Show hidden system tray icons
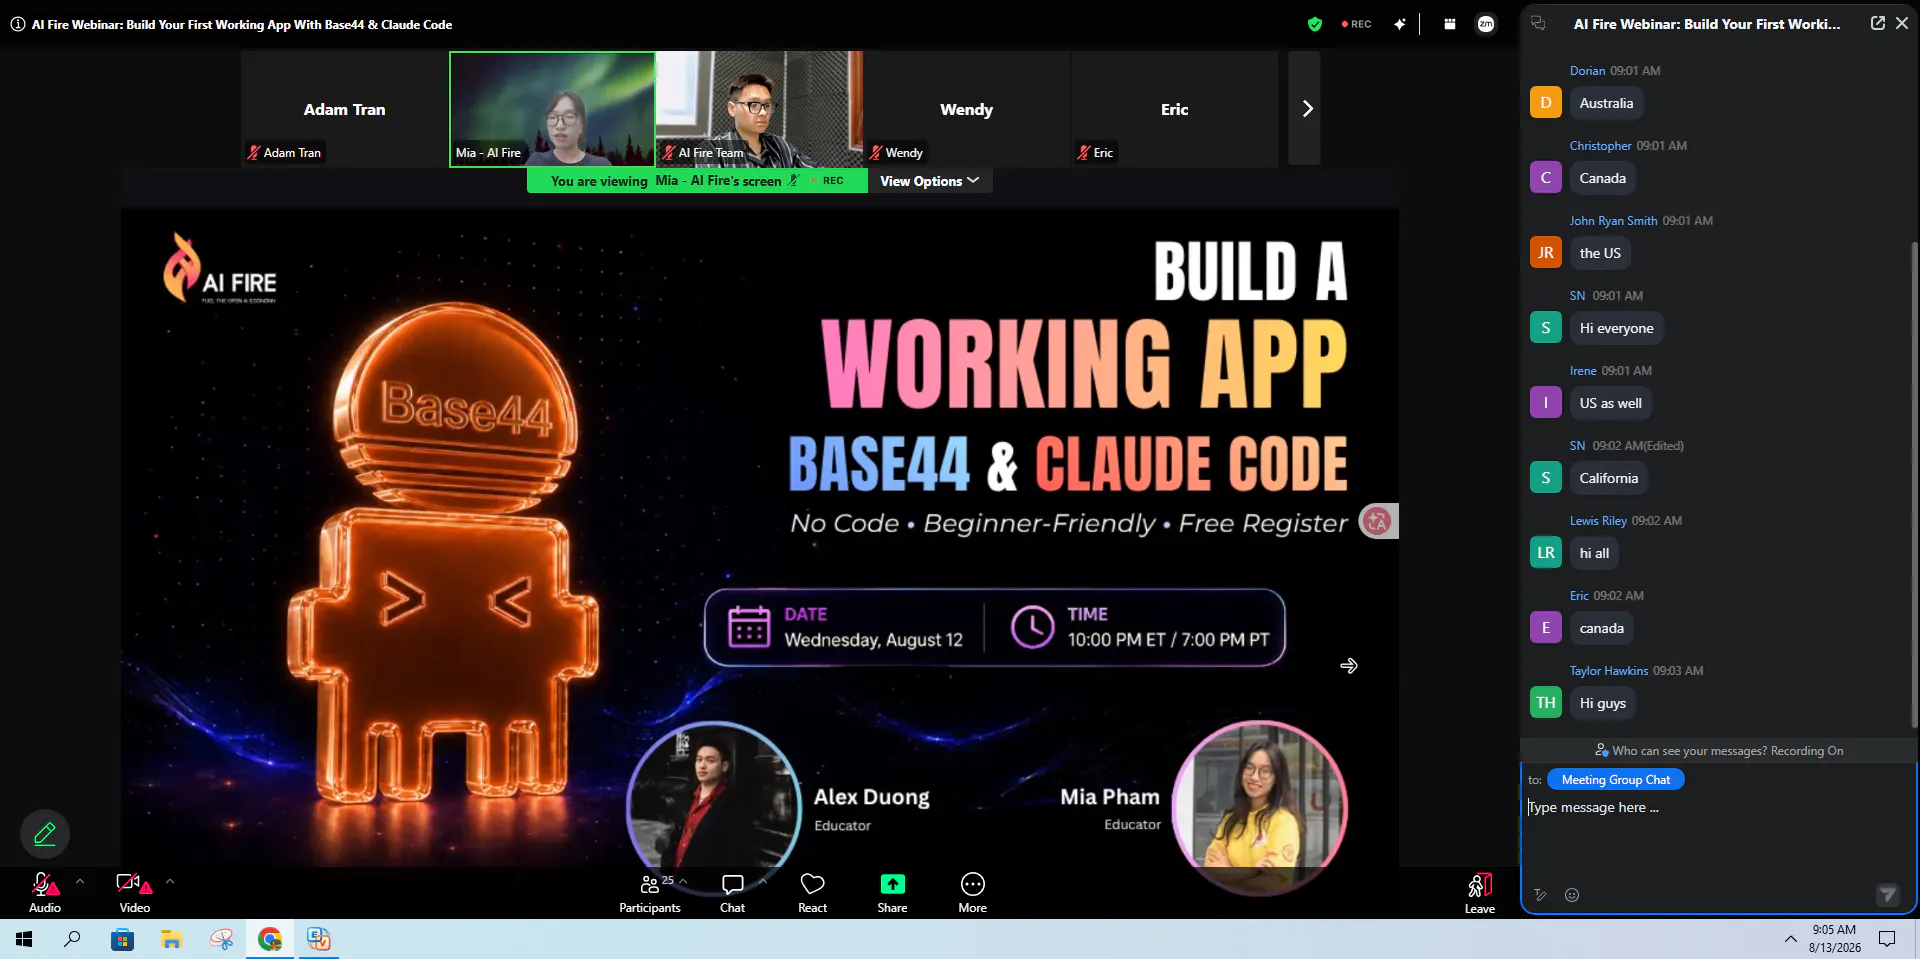 [1790, 939]
